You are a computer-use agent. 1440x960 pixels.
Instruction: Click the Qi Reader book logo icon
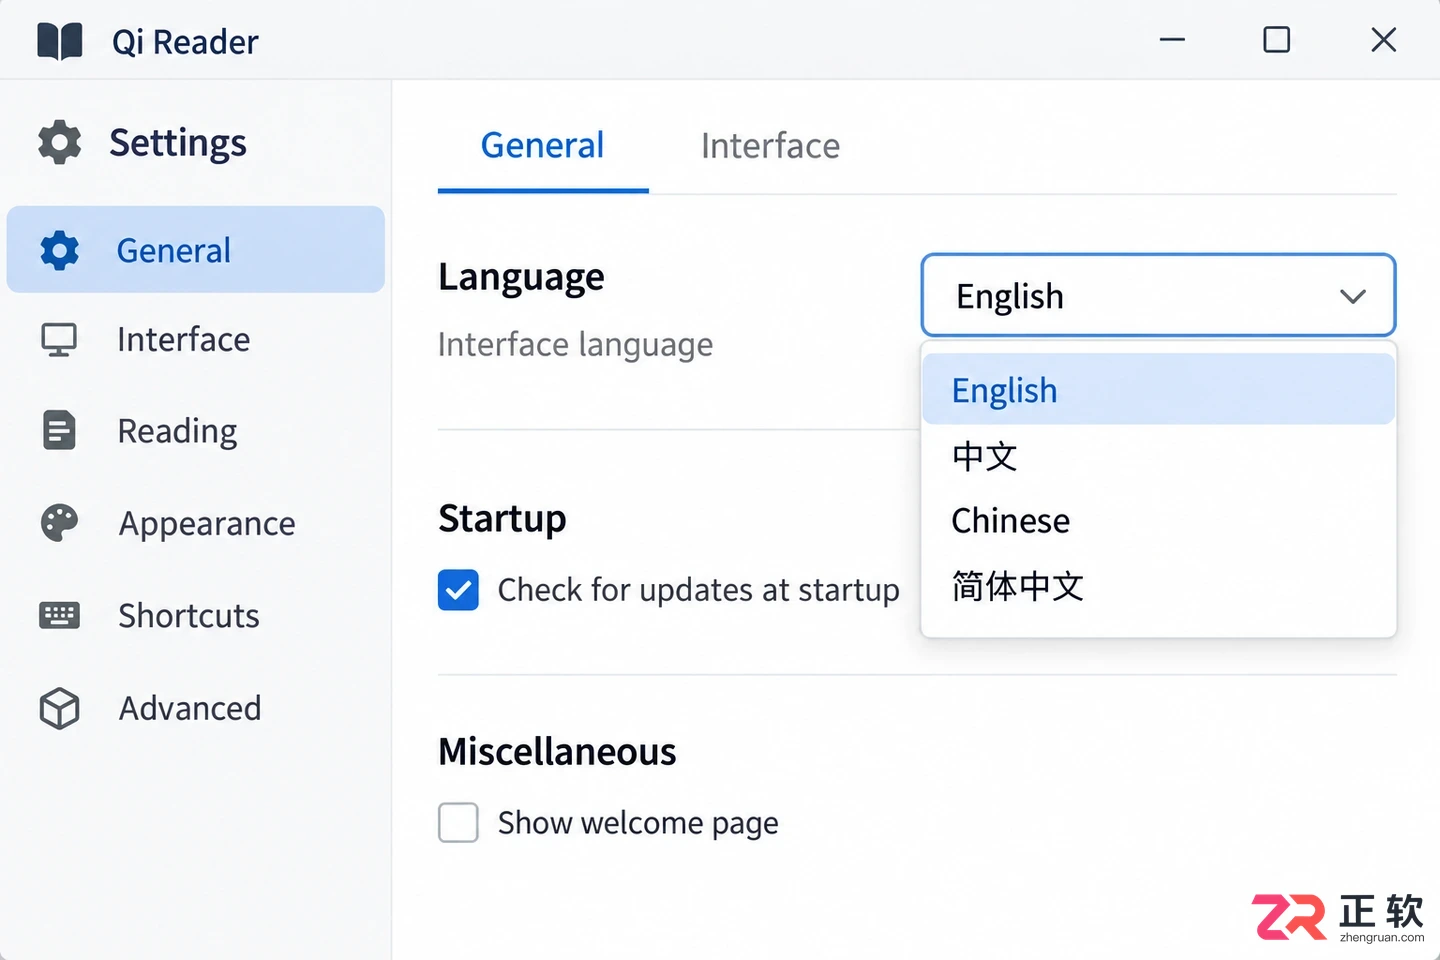(x=60, y=41)
